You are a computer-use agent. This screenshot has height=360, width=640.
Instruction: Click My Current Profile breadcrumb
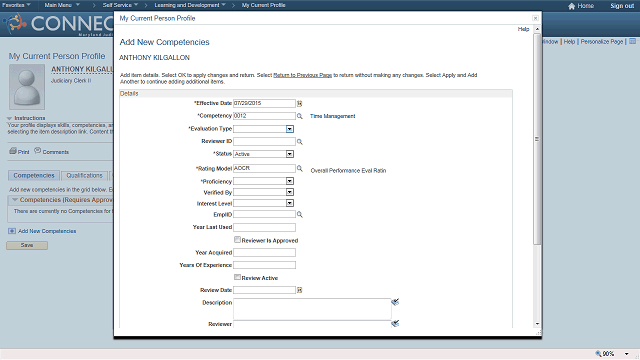click(x=263, y=5)
